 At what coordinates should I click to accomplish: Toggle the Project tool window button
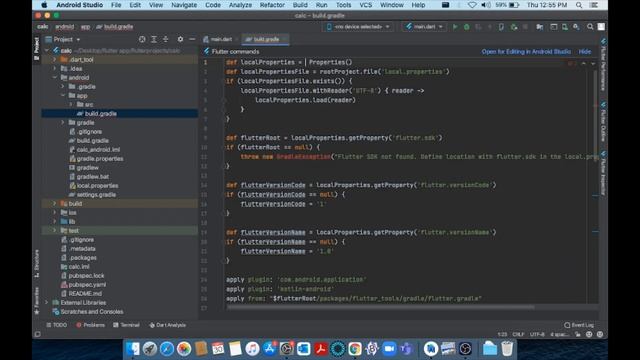coord(37,48)
